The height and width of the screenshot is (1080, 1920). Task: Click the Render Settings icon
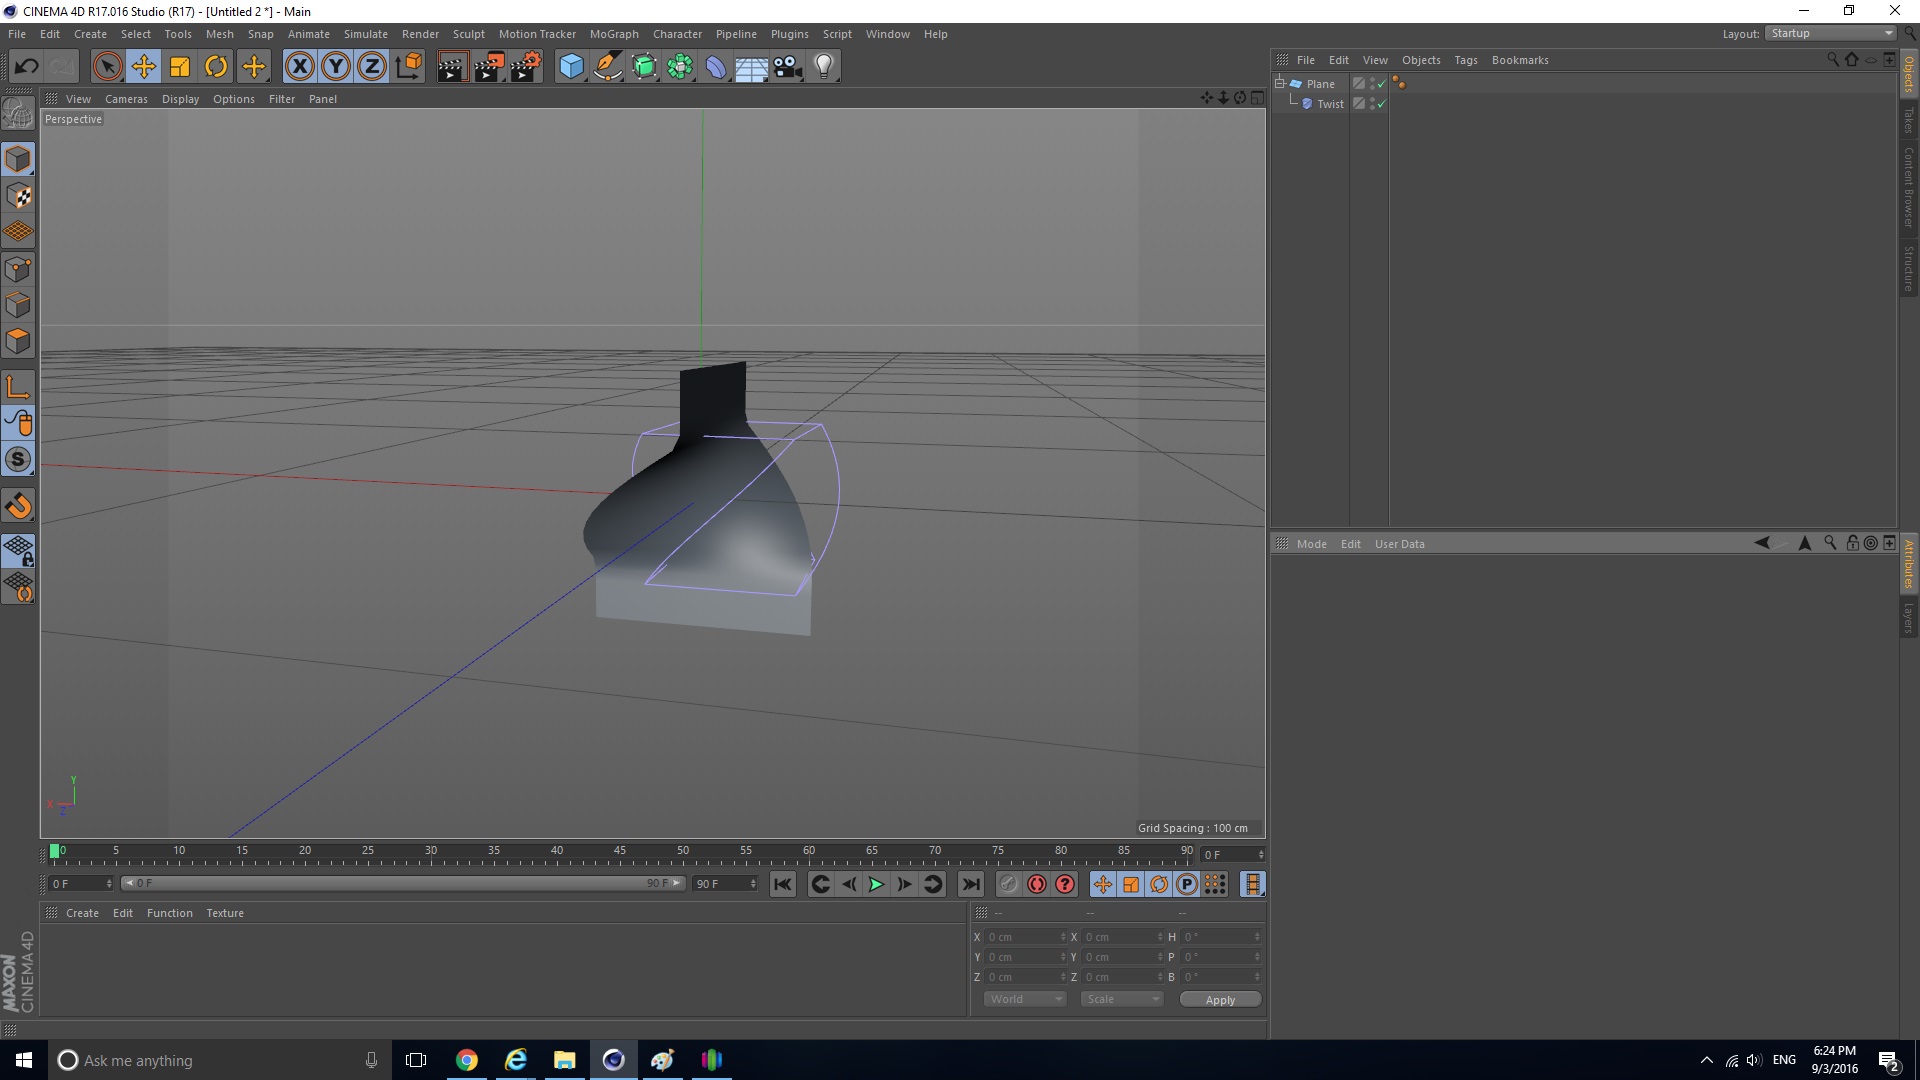point(525,65)
